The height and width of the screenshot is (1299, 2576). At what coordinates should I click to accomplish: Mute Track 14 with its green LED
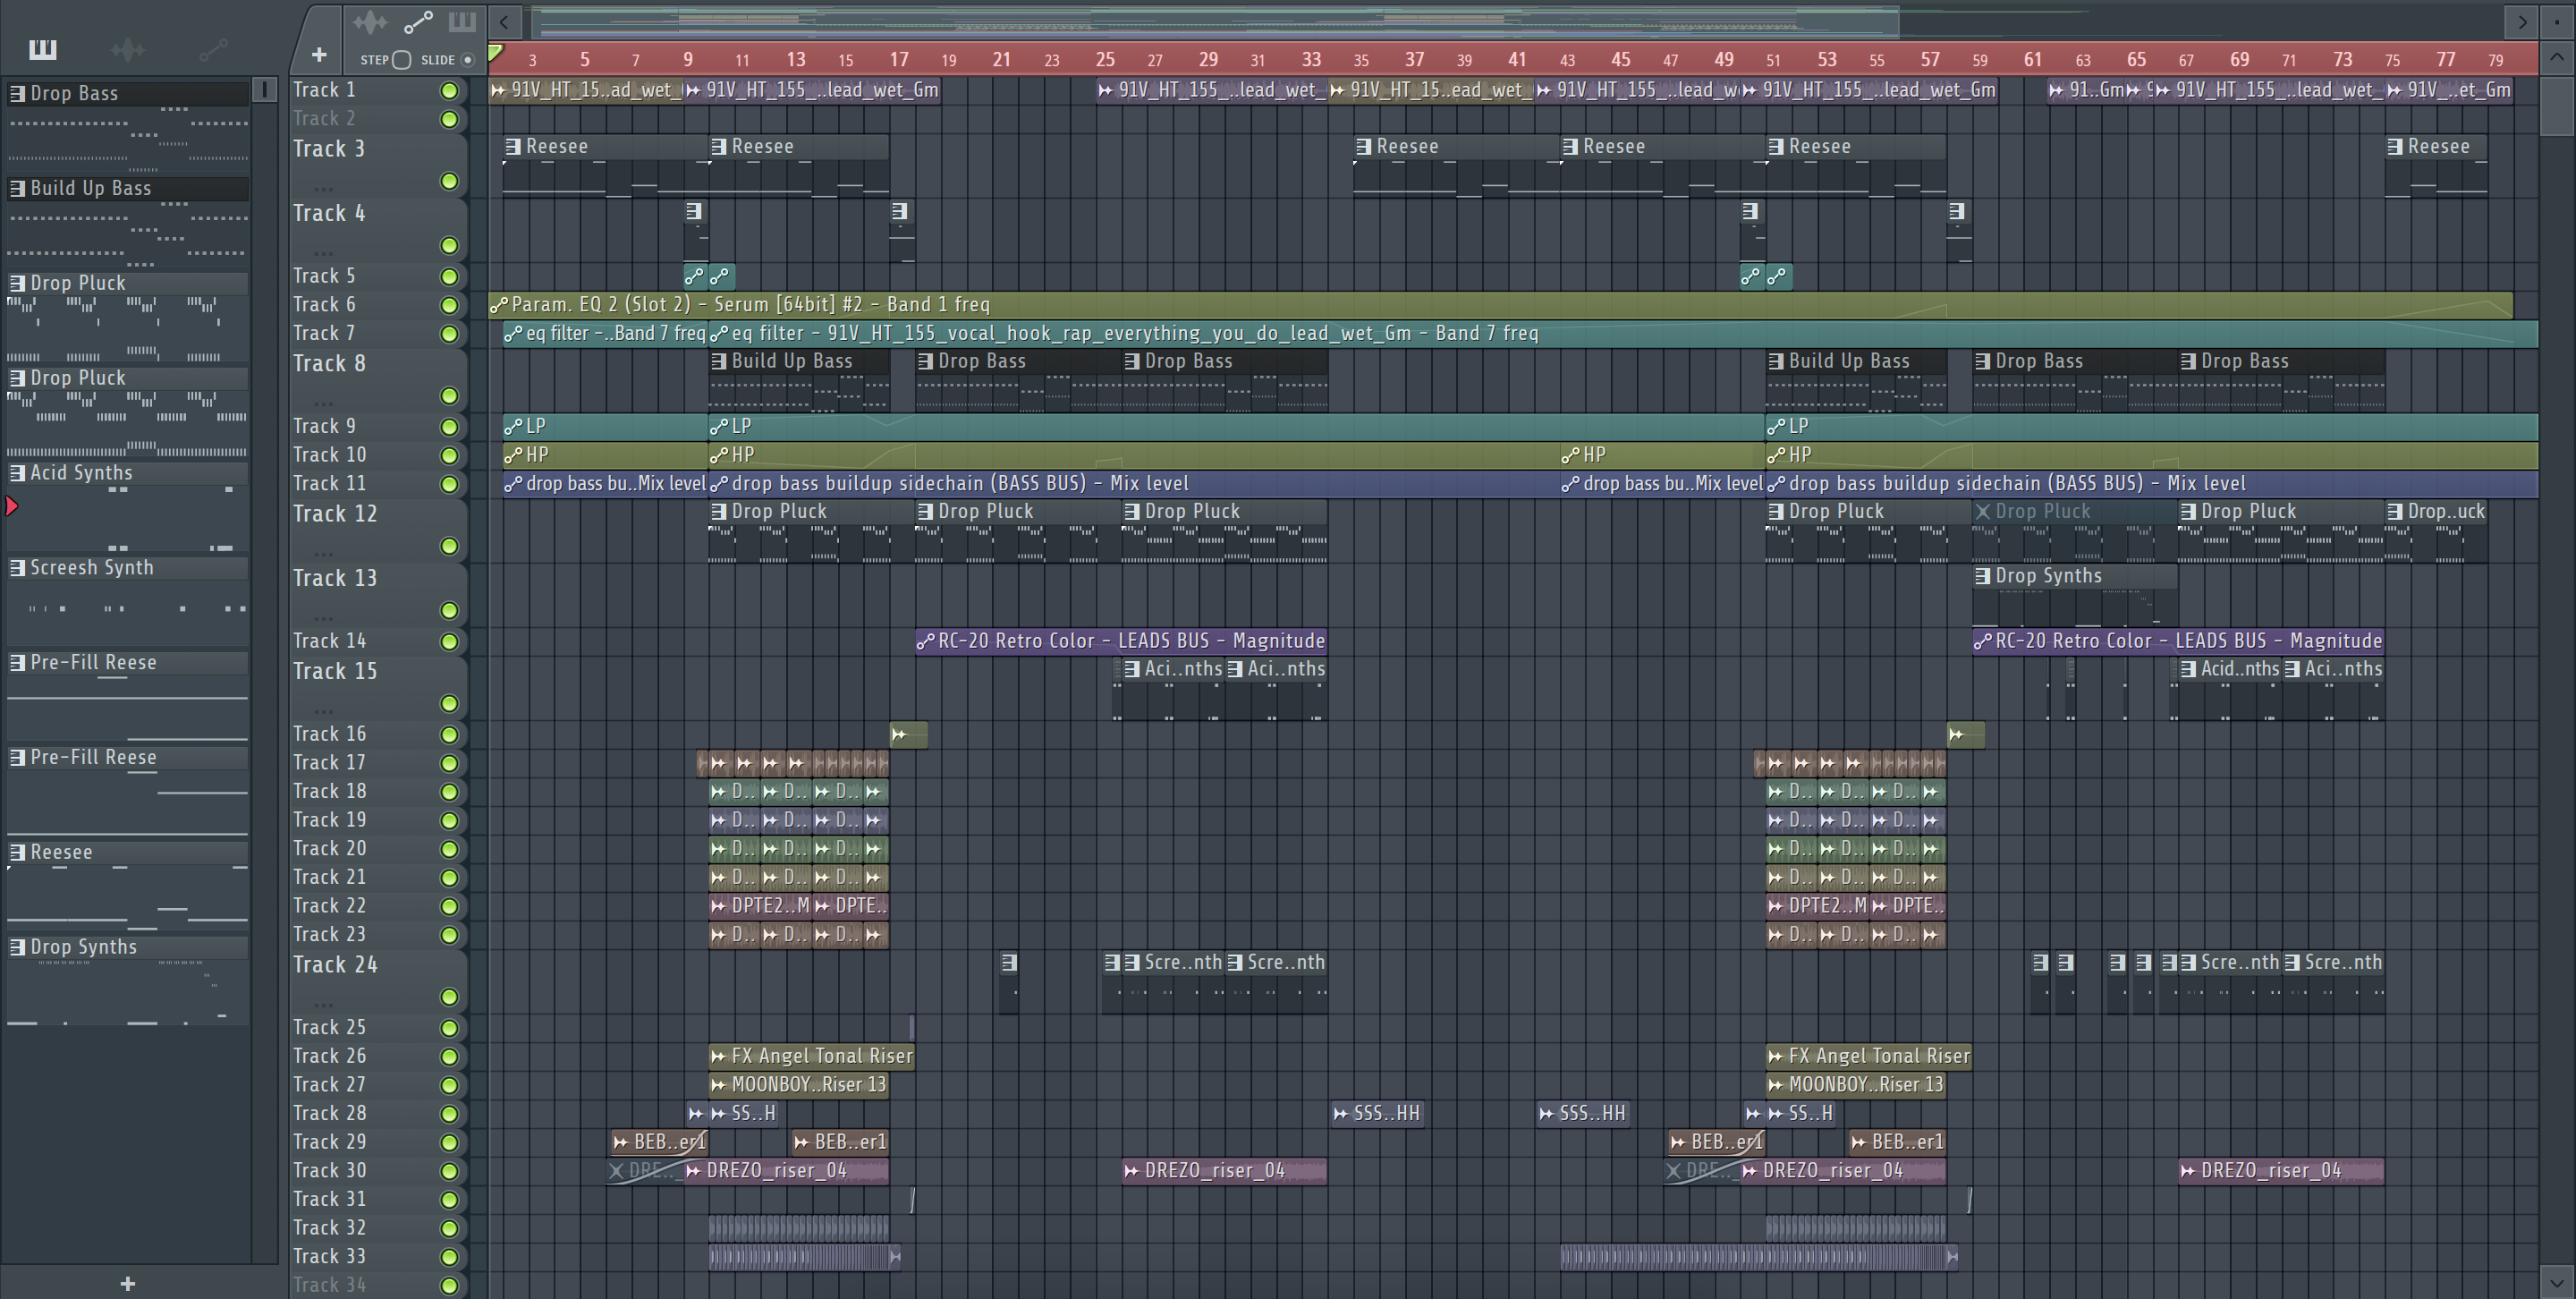[449, 642]
